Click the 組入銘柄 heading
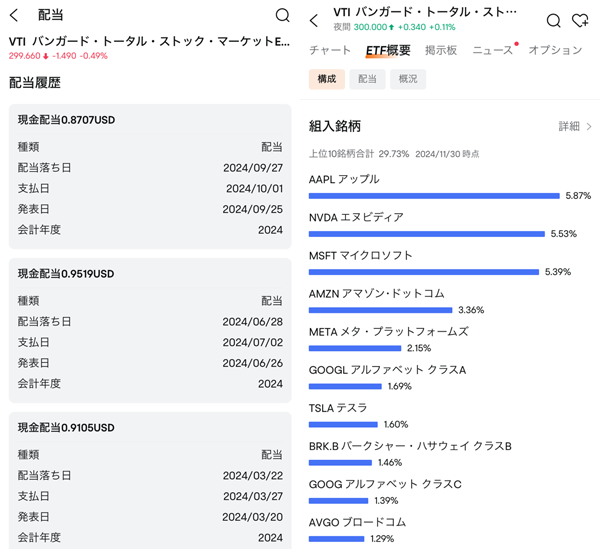The image size is (600, 555). [335, 126]
